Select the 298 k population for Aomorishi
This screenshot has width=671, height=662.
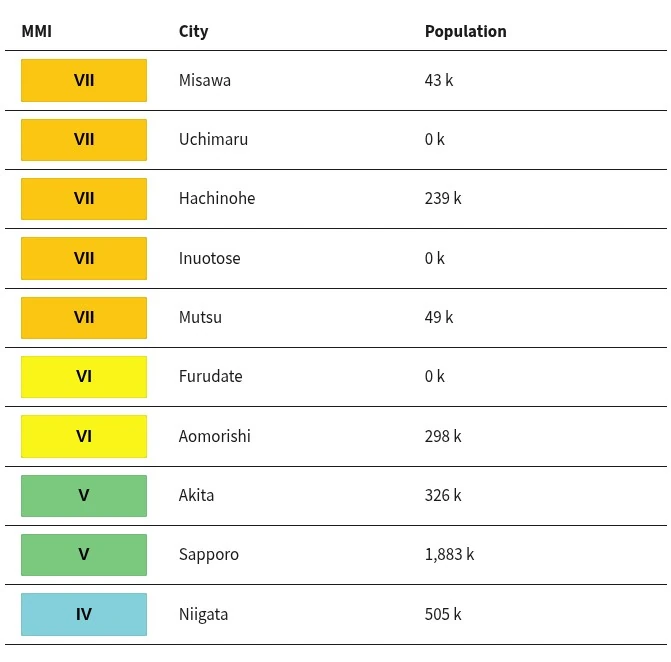pos(443,436)
